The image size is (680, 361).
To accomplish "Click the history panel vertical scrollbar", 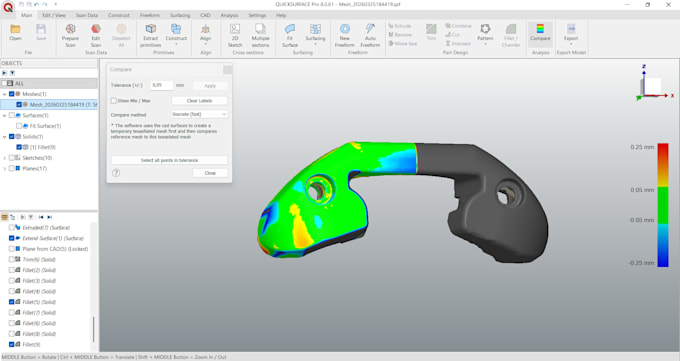I will point(94,330).
